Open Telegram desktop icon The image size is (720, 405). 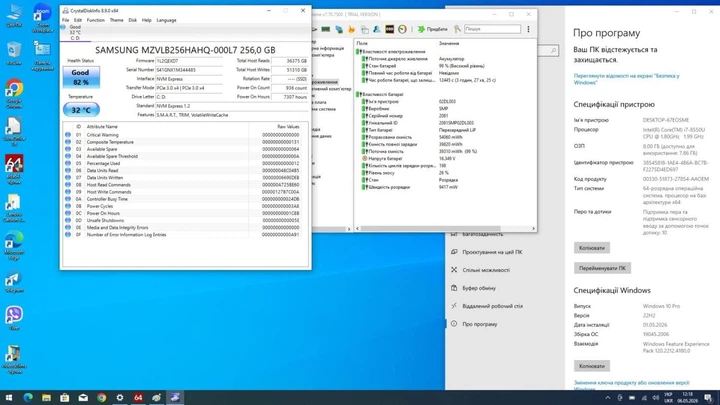(x=14, y=283)
